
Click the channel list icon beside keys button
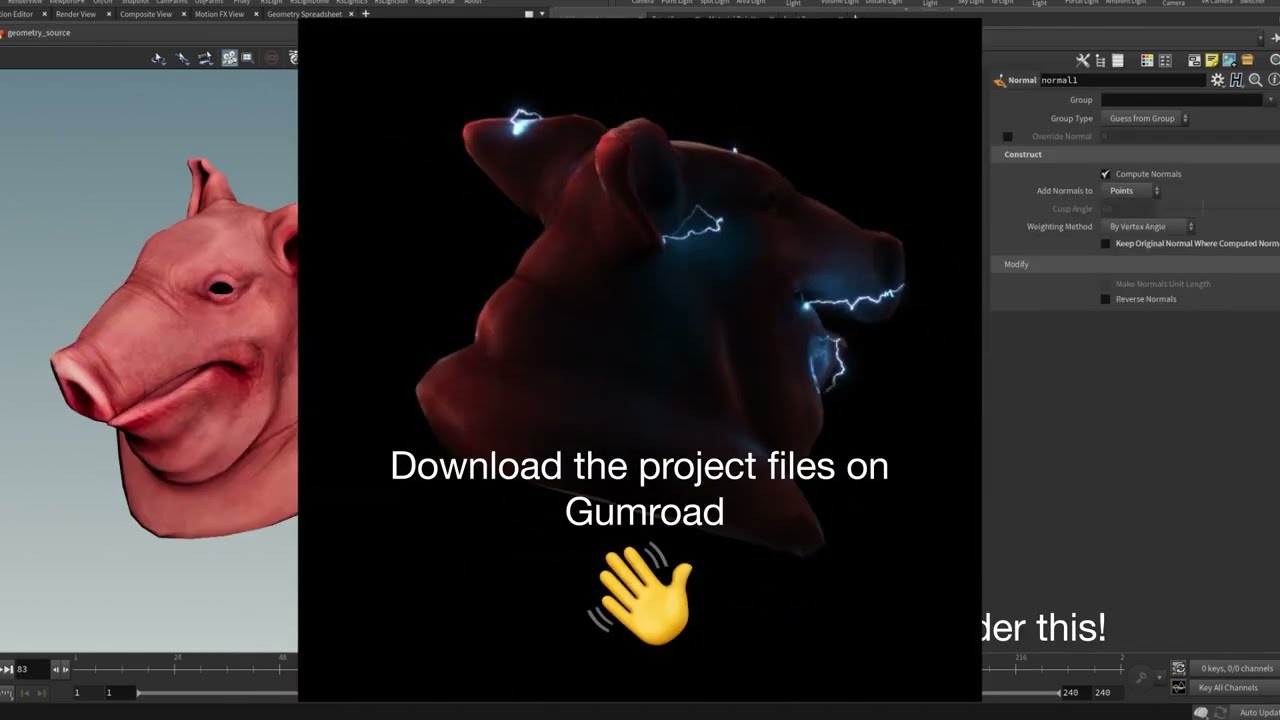coord(1179,668)
